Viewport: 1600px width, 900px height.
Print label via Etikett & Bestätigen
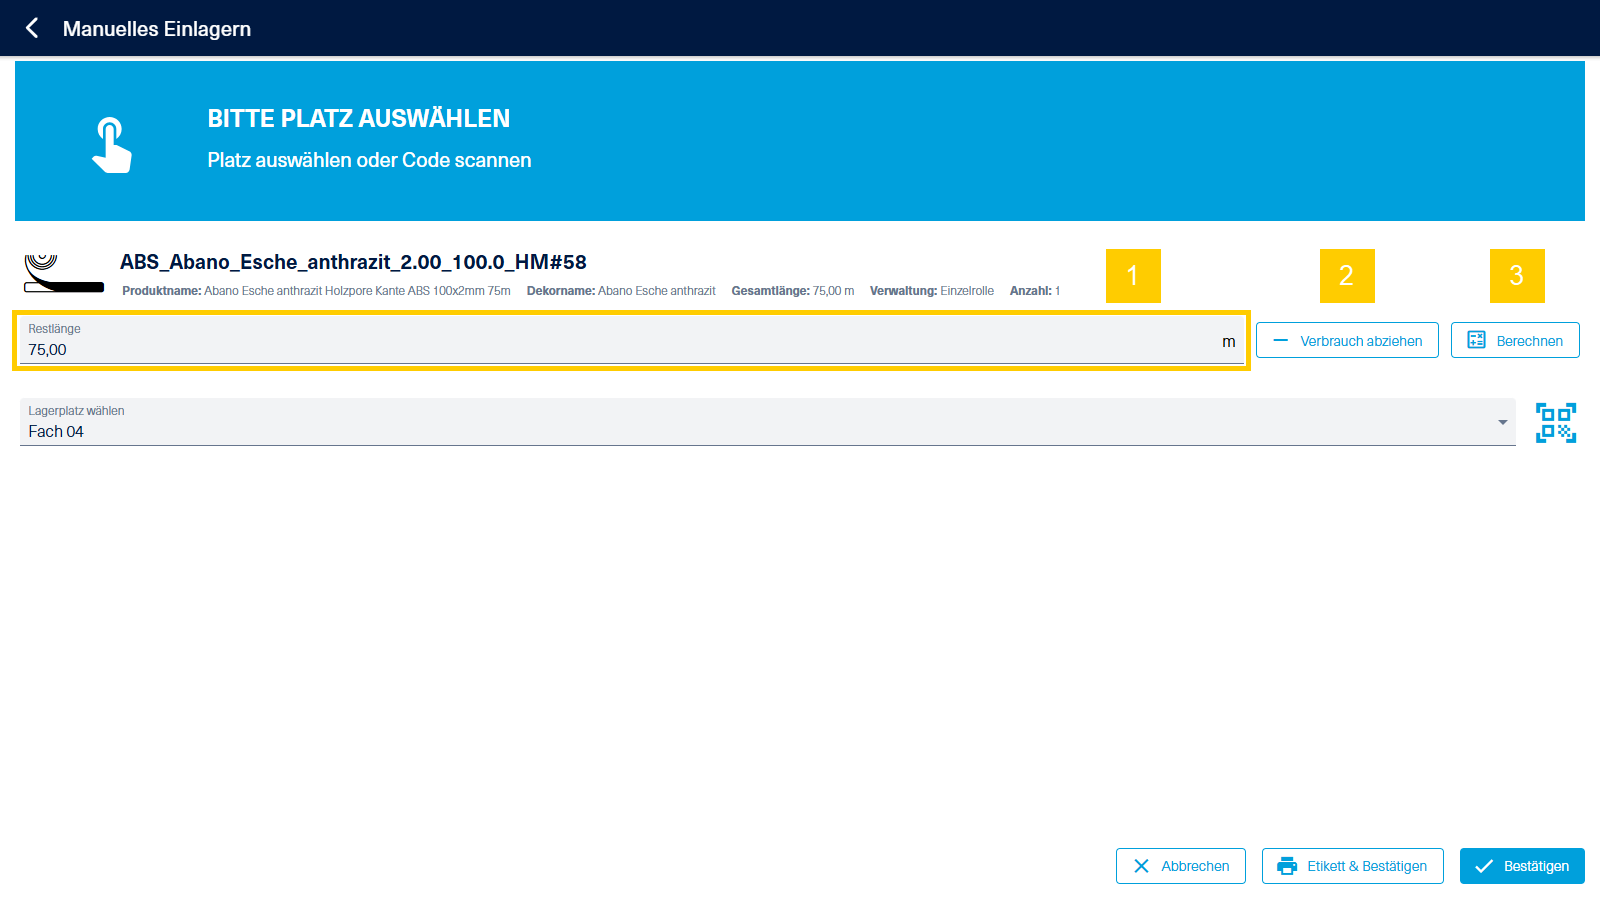(1352, 866)
